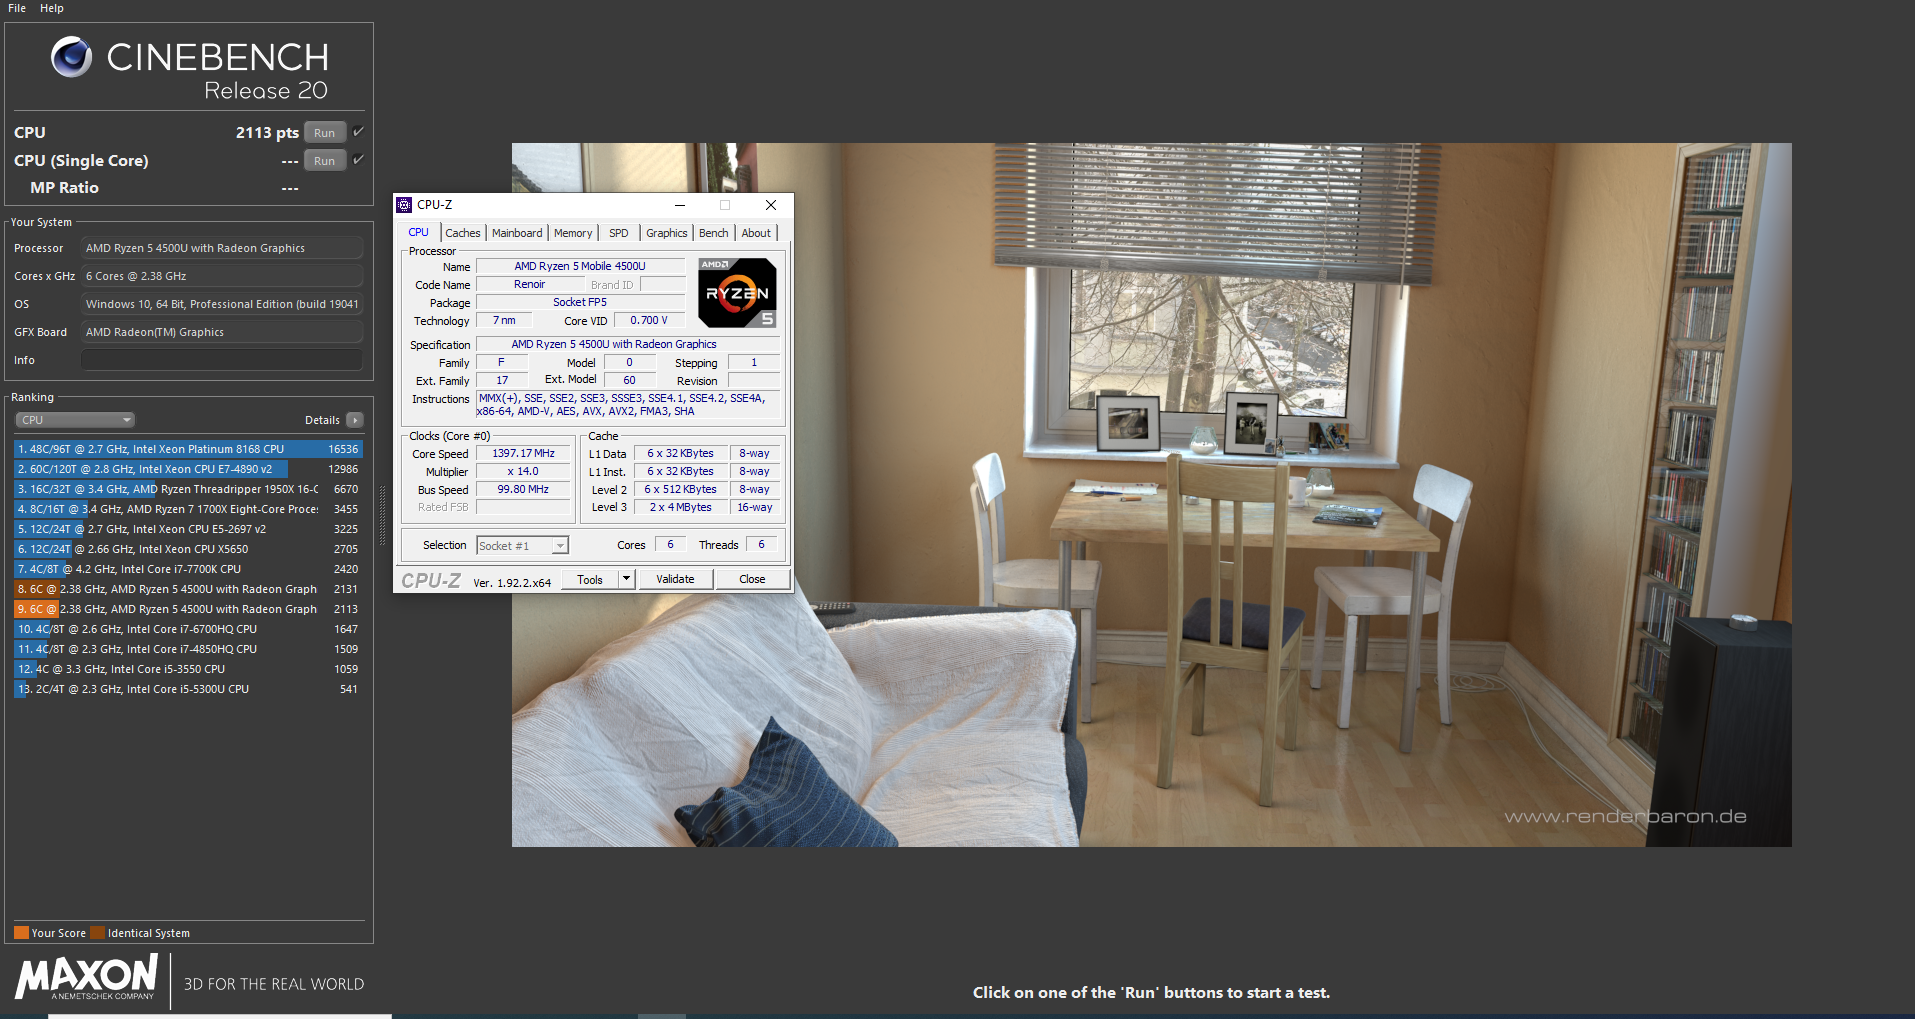This screenshot has height=1019, width=1915.
Task: Select the Ryzen 5 4500U row scoring 2131
Action: pyautogui.click(x=188, y=589)
